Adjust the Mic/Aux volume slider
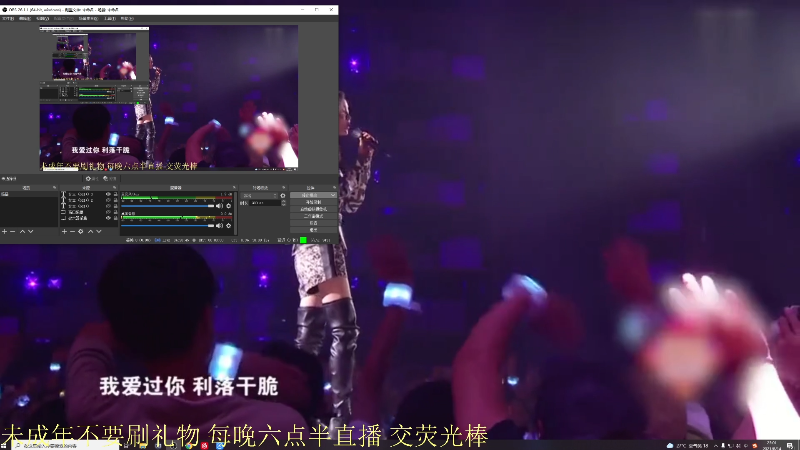 tap(168, 206)
